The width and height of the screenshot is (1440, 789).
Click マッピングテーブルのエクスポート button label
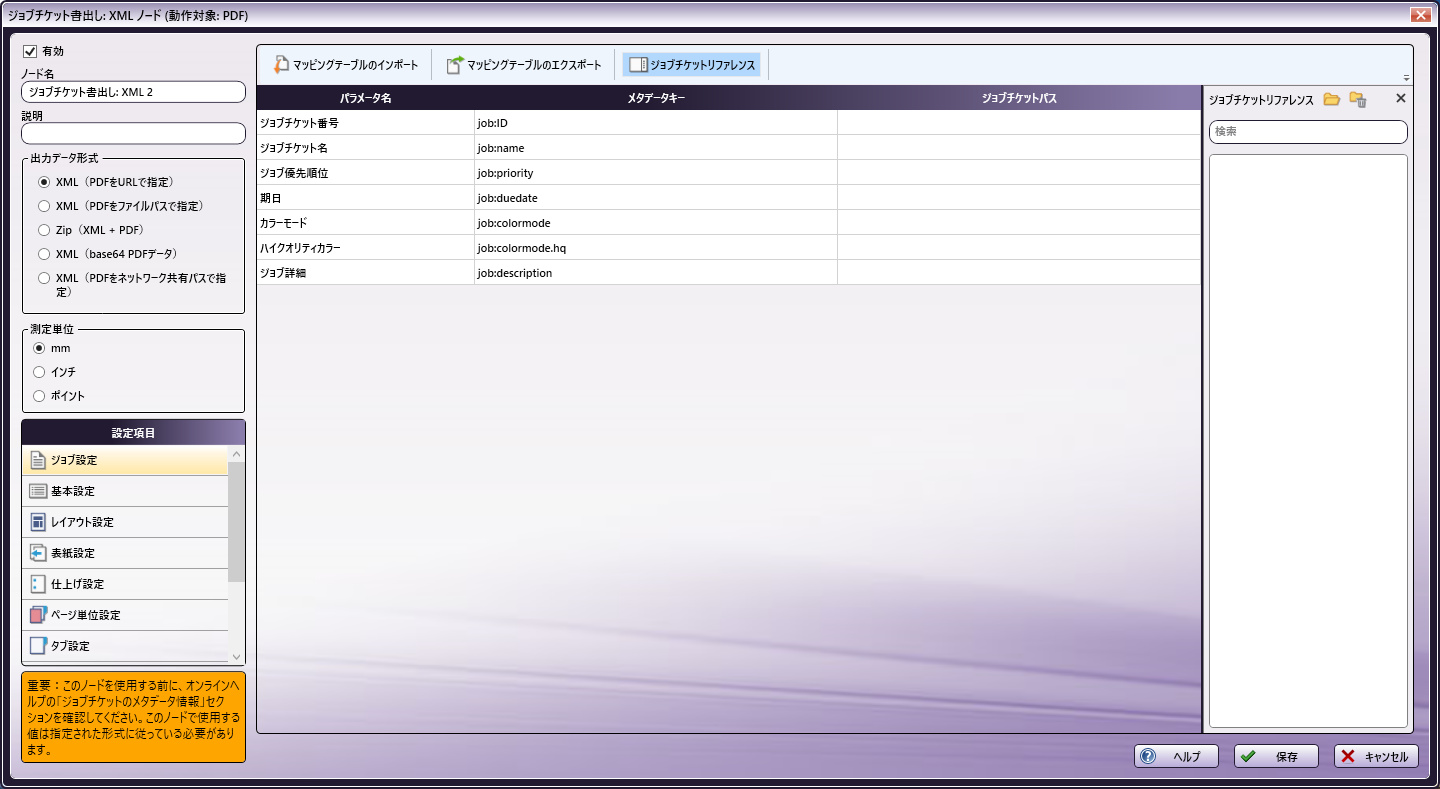click(x=535, y=65)
